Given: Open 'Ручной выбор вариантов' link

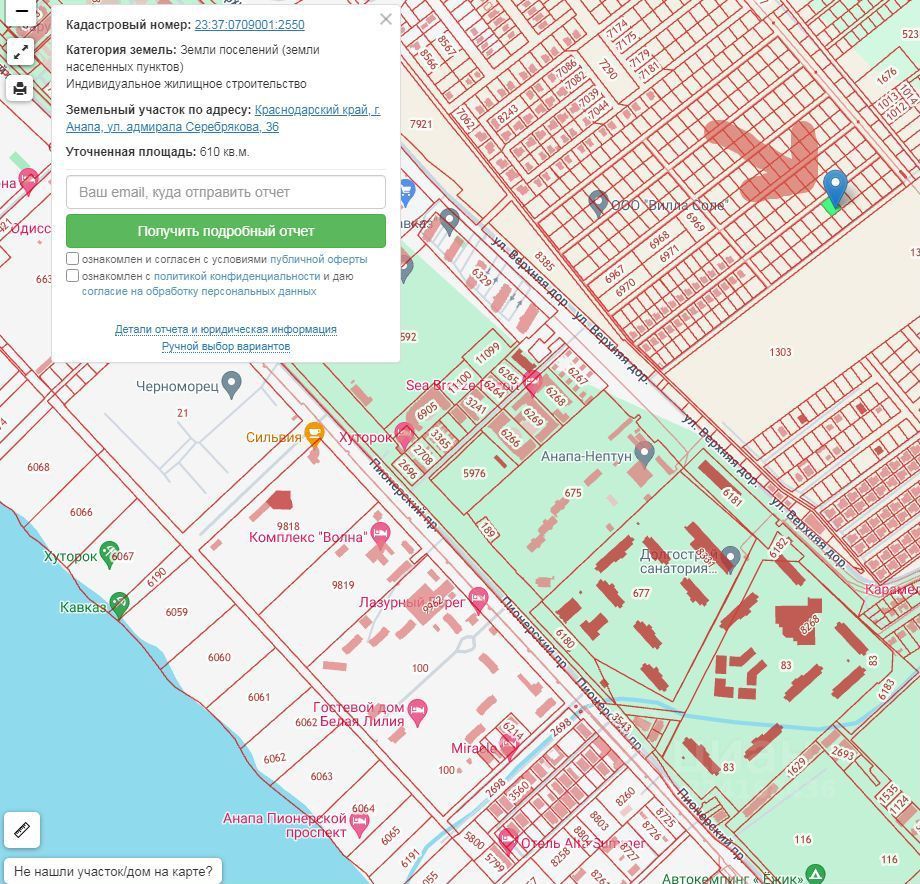Looking at the screenshot, I should pos(226,346).
